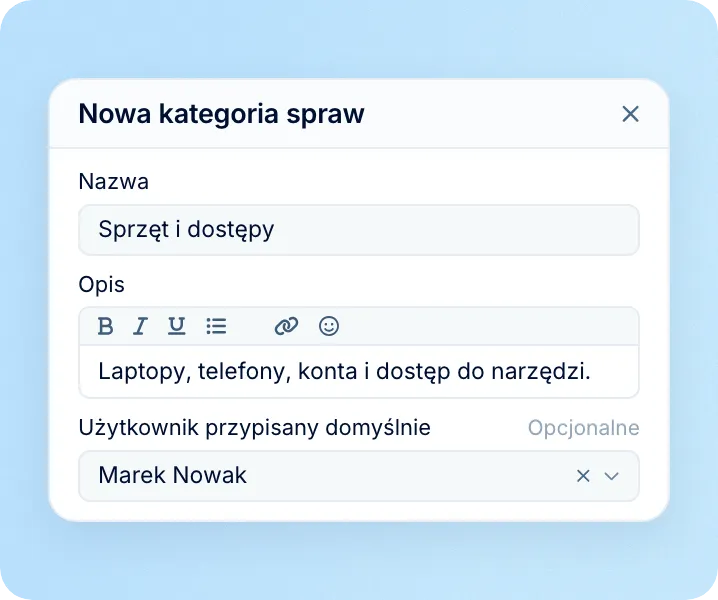Viewport: 718px width, 600px height.
Task: Open the emoji picker
Action: [329, 327]
